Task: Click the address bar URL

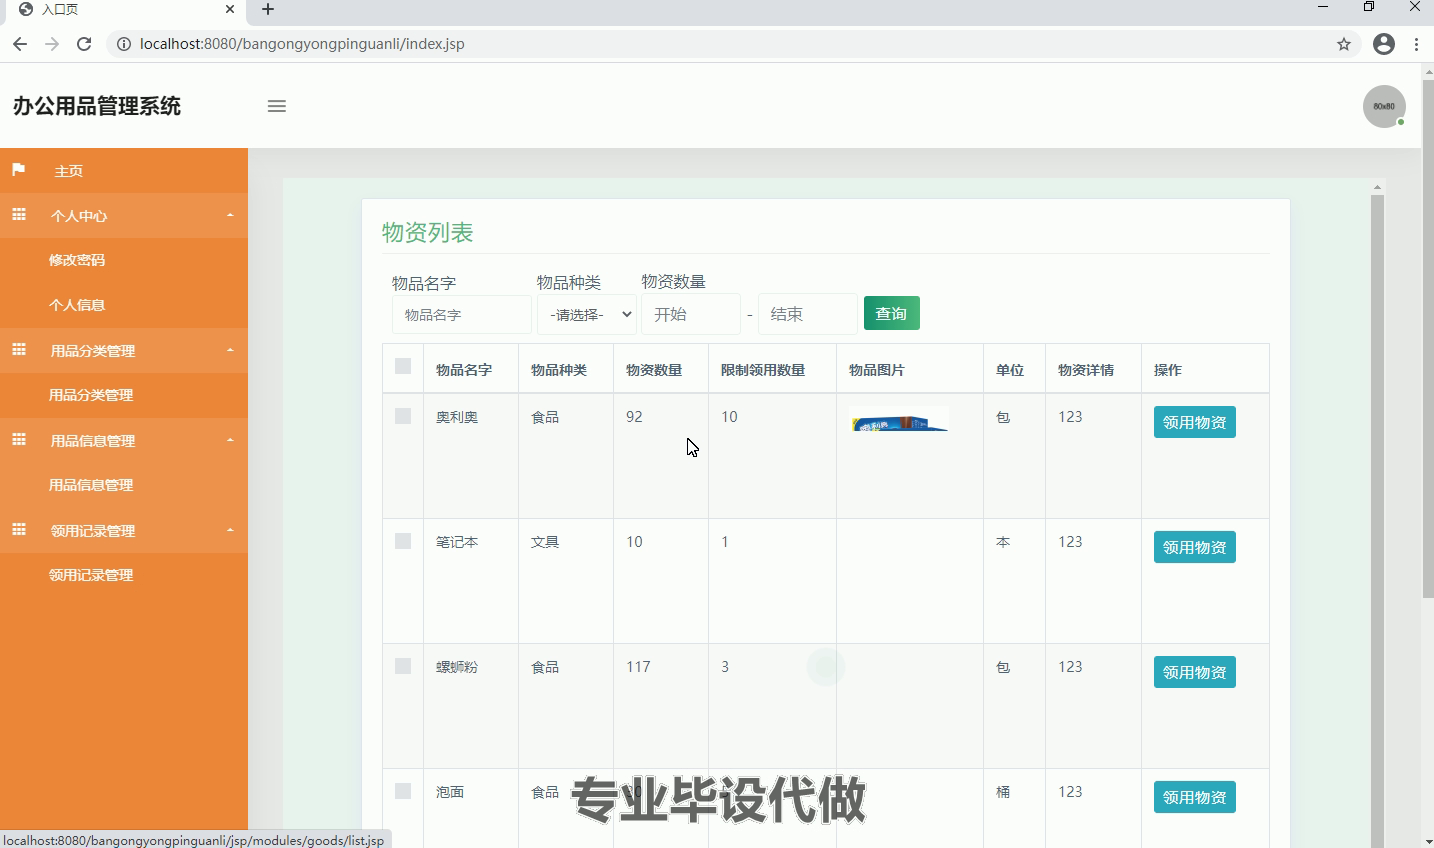Action: click(302, 44)
